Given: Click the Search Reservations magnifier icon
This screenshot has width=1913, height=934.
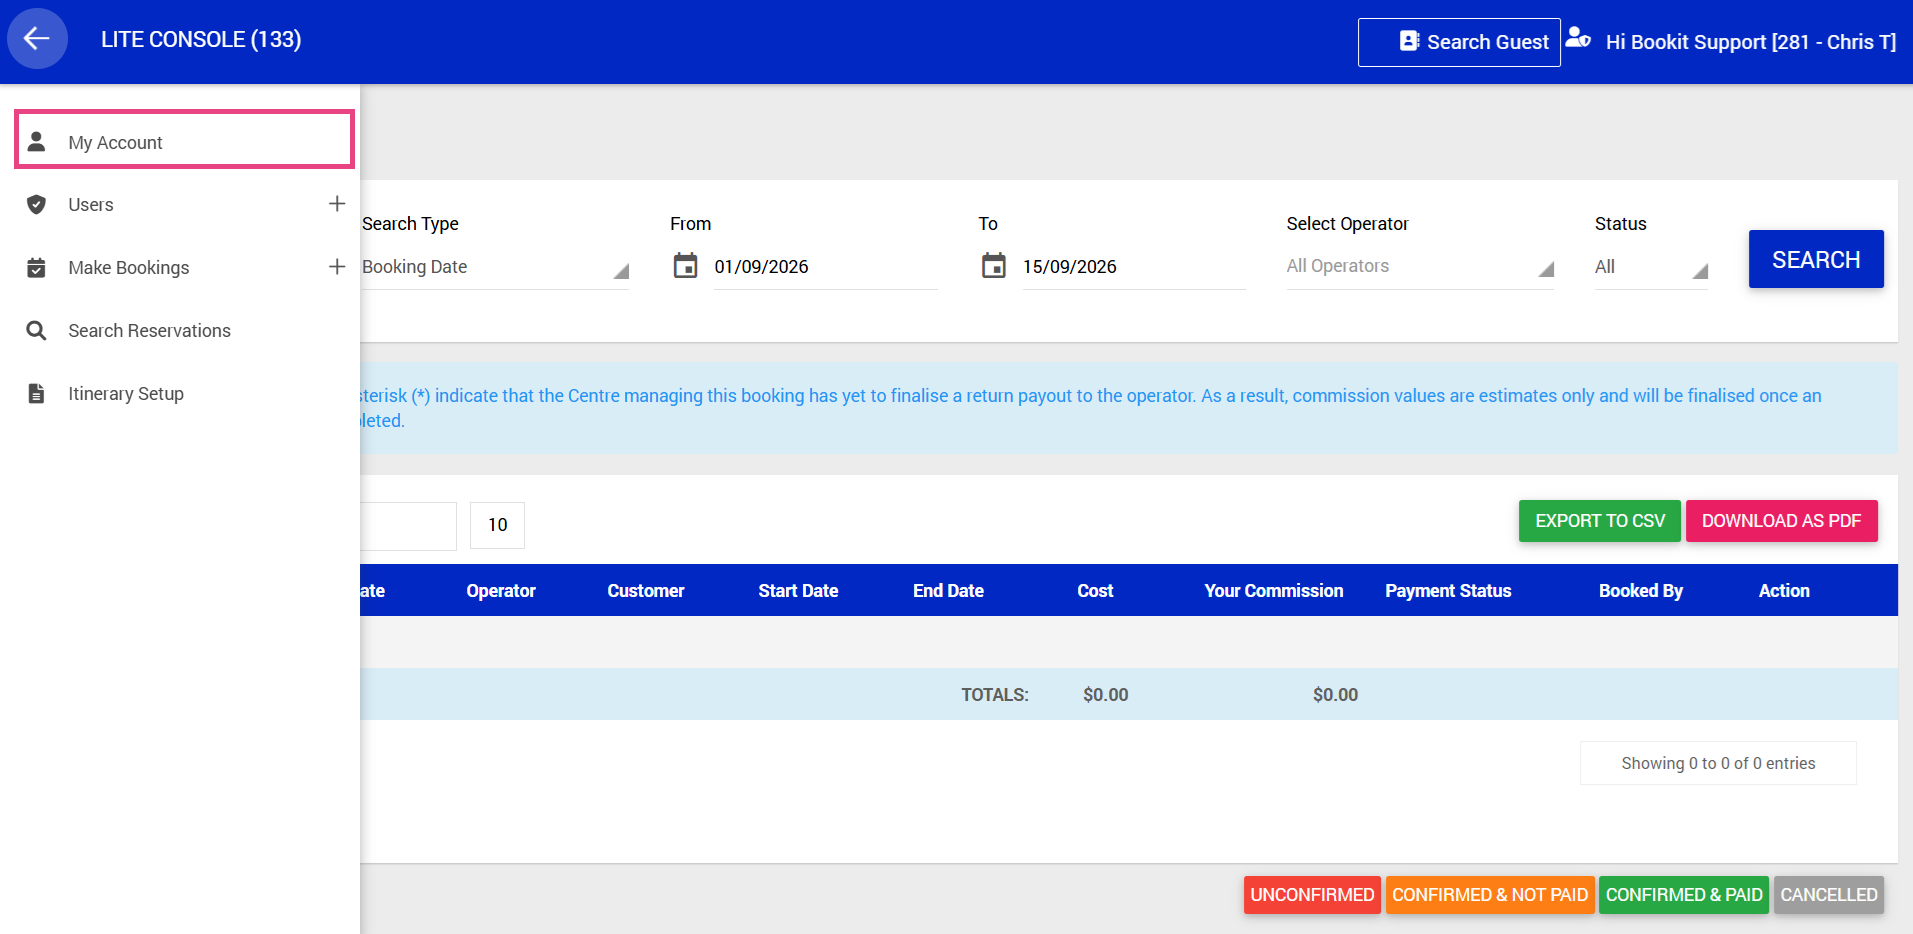Looking at the screenshot, I should pyautogui.click(x=36, y=330).
